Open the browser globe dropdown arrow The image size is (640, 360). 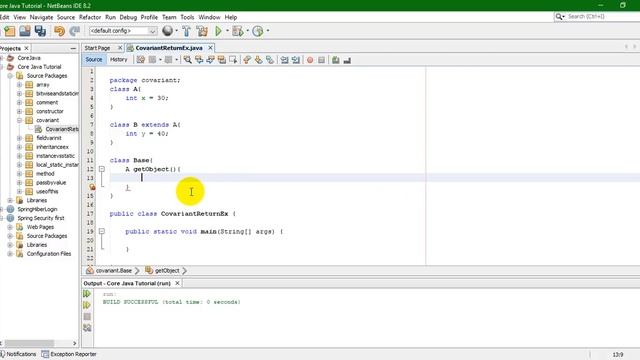[176, 31]
